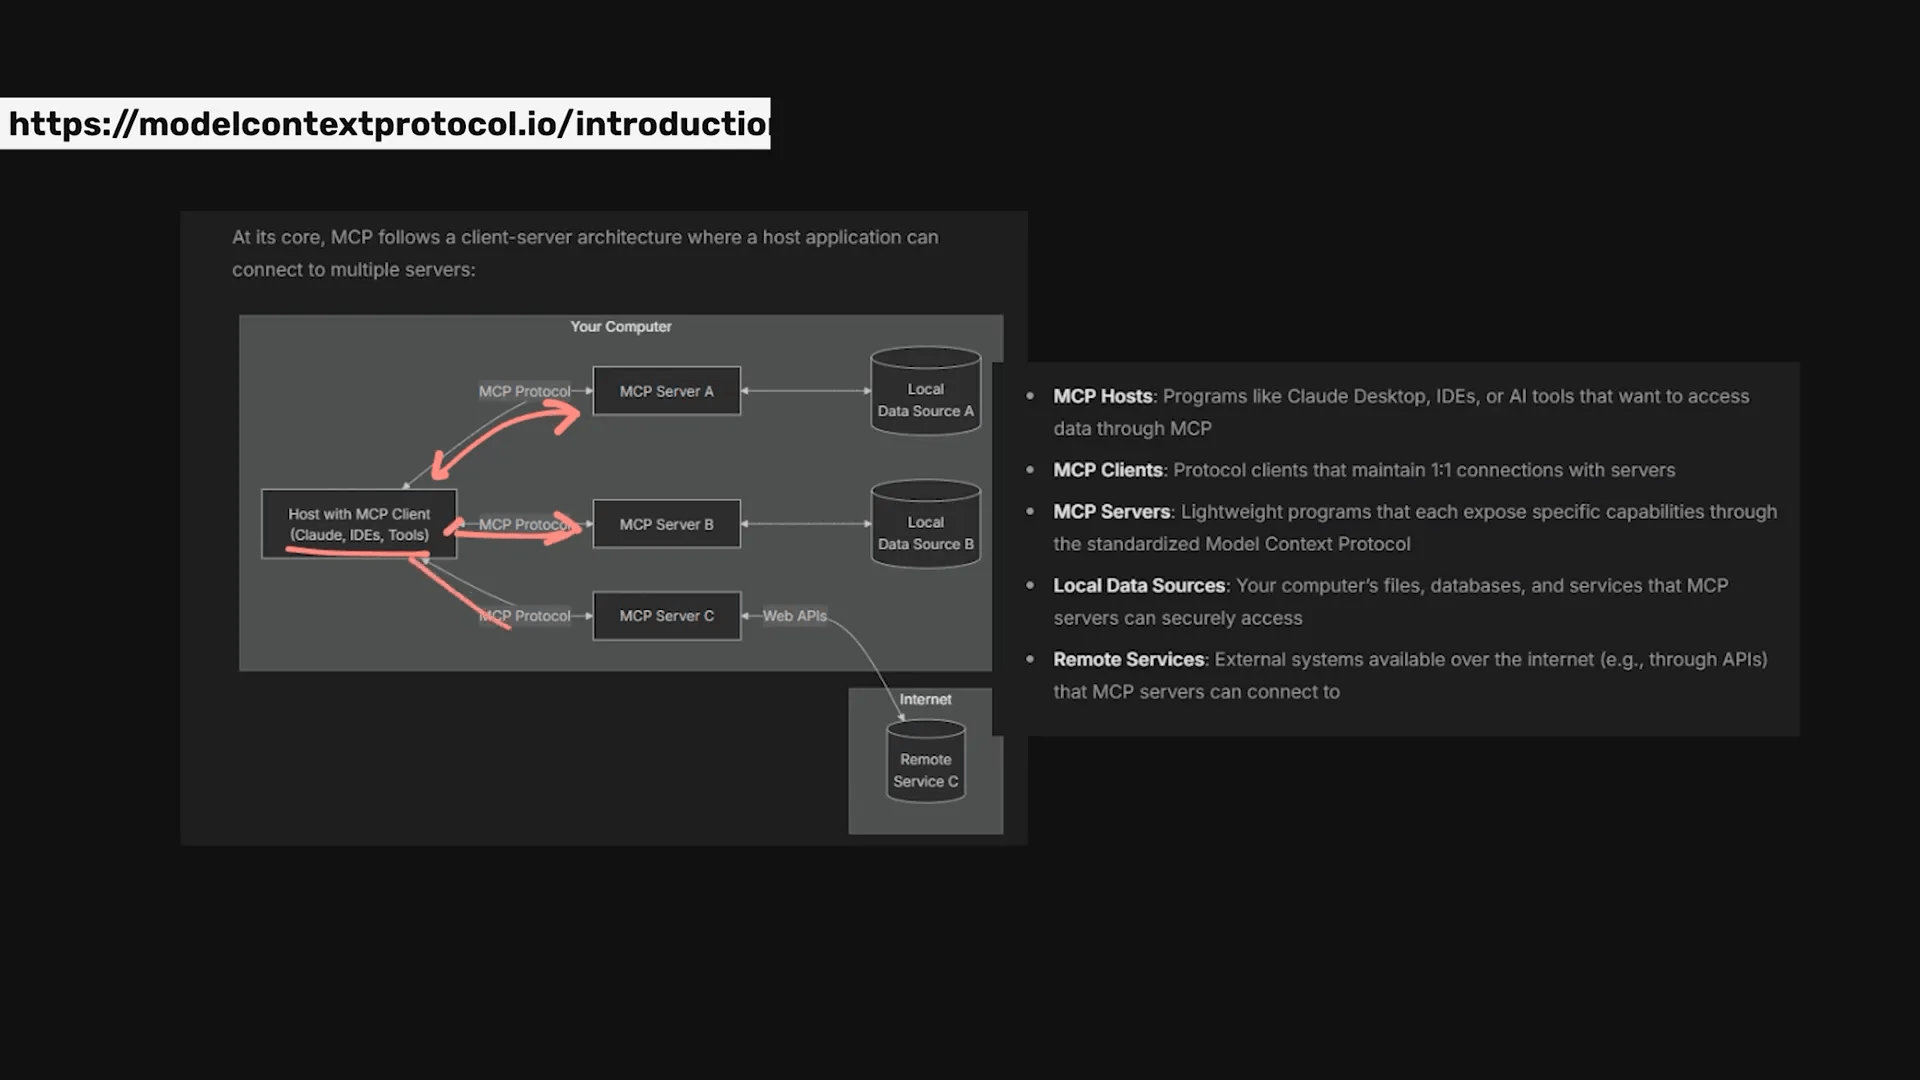The height and width of the screenshot is (1080, 1920).
Task: Click the 'Remote Services' bold term
Action: tap(1129, 660)
